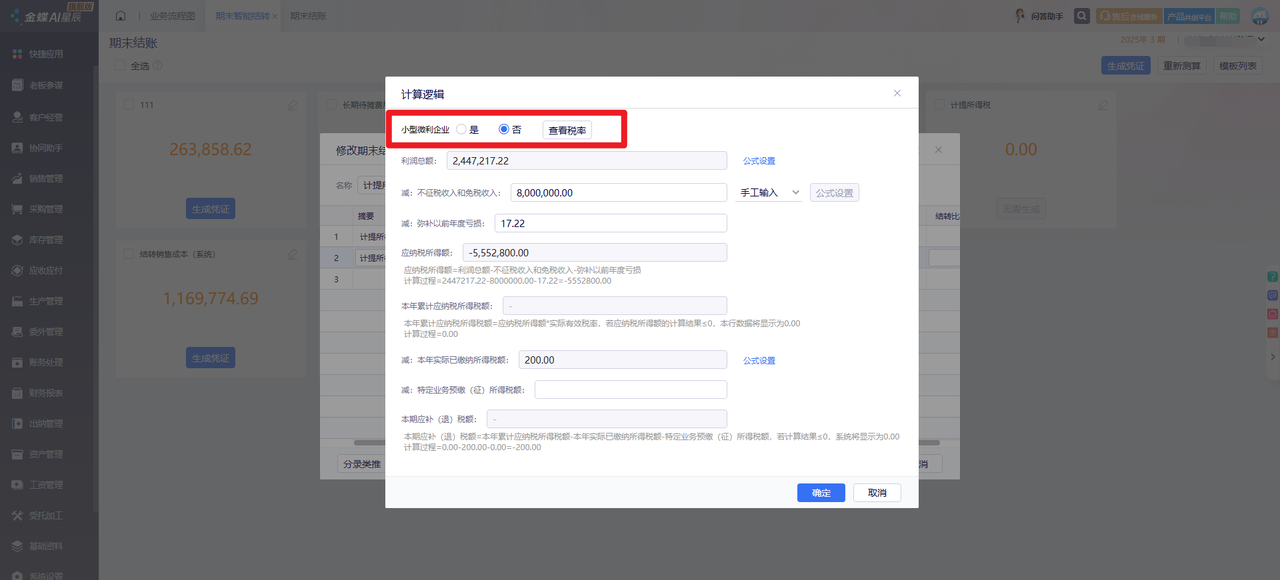The width and height of the screenshot is (1280, 580).
Task: Click the 不征税收入和免税收入 field
Action: 618,193
